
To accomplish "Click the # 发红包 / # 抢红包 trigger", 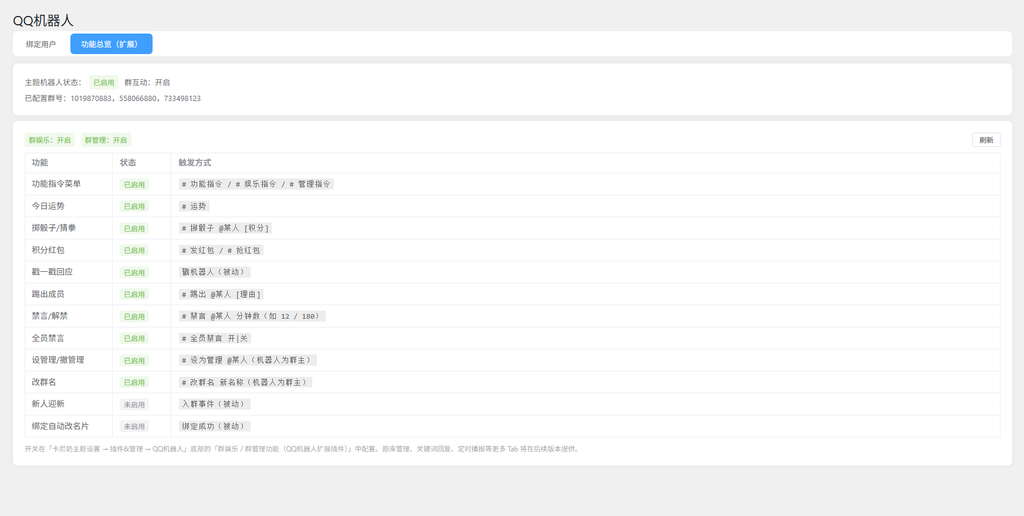I will [221, 250].
